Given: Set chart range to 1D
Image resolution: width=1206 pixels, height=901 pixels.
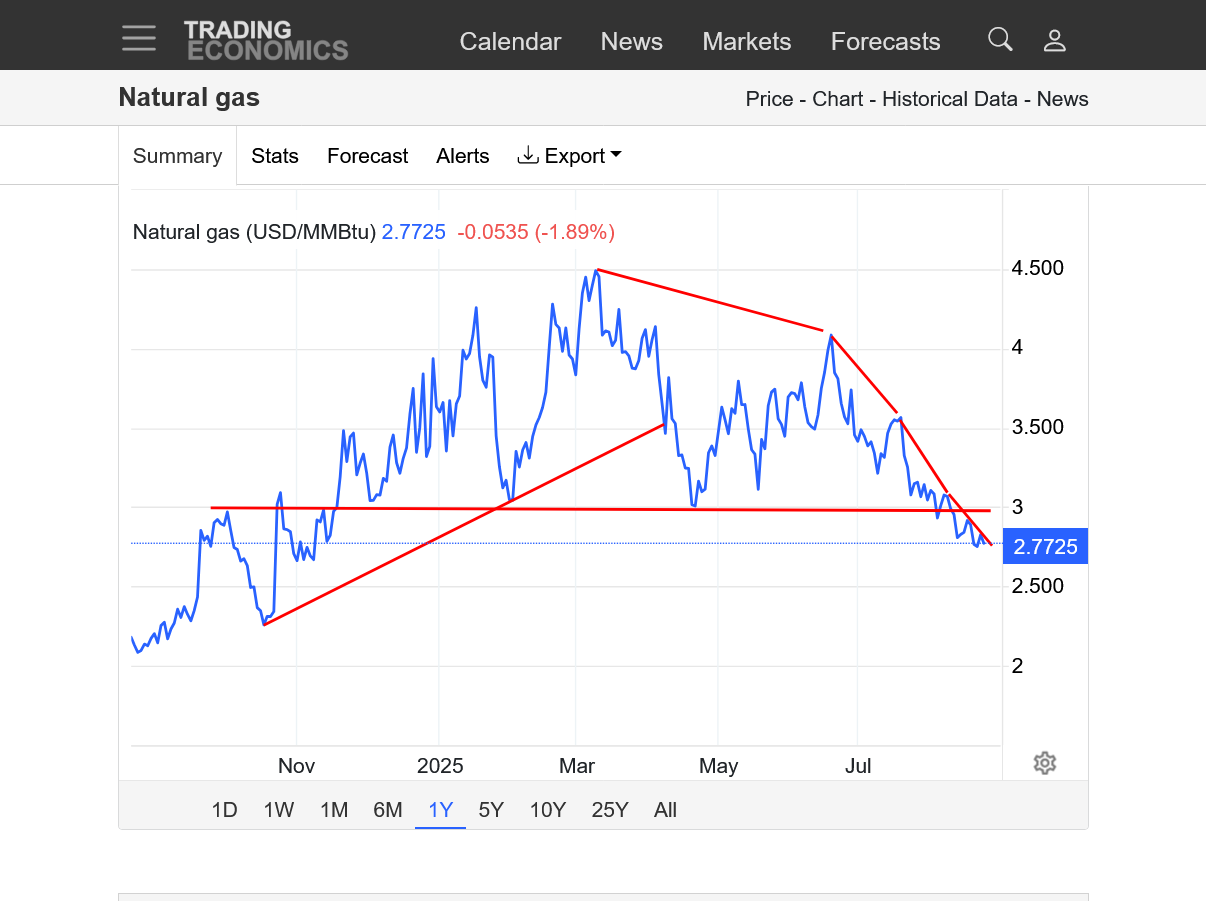Looking at the screenshot, I should click(224, 810).
